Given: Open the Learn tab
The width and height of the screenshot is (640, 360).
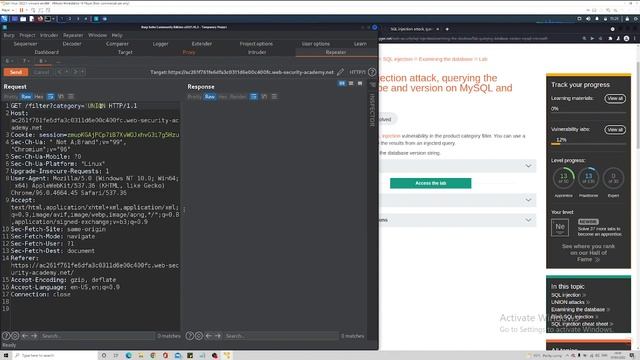Looking at the screenshot, I should click(360, 44).
